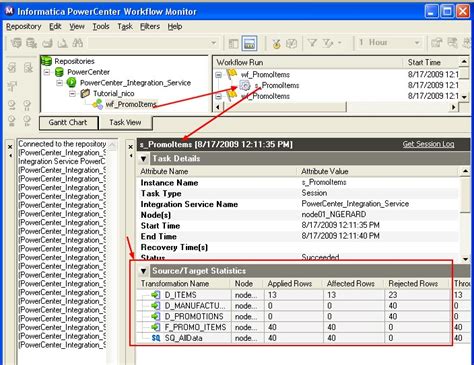Click the node01_NGERARD attribute value
The height and width of the screenshot is (365, 474).
(334, 214)
